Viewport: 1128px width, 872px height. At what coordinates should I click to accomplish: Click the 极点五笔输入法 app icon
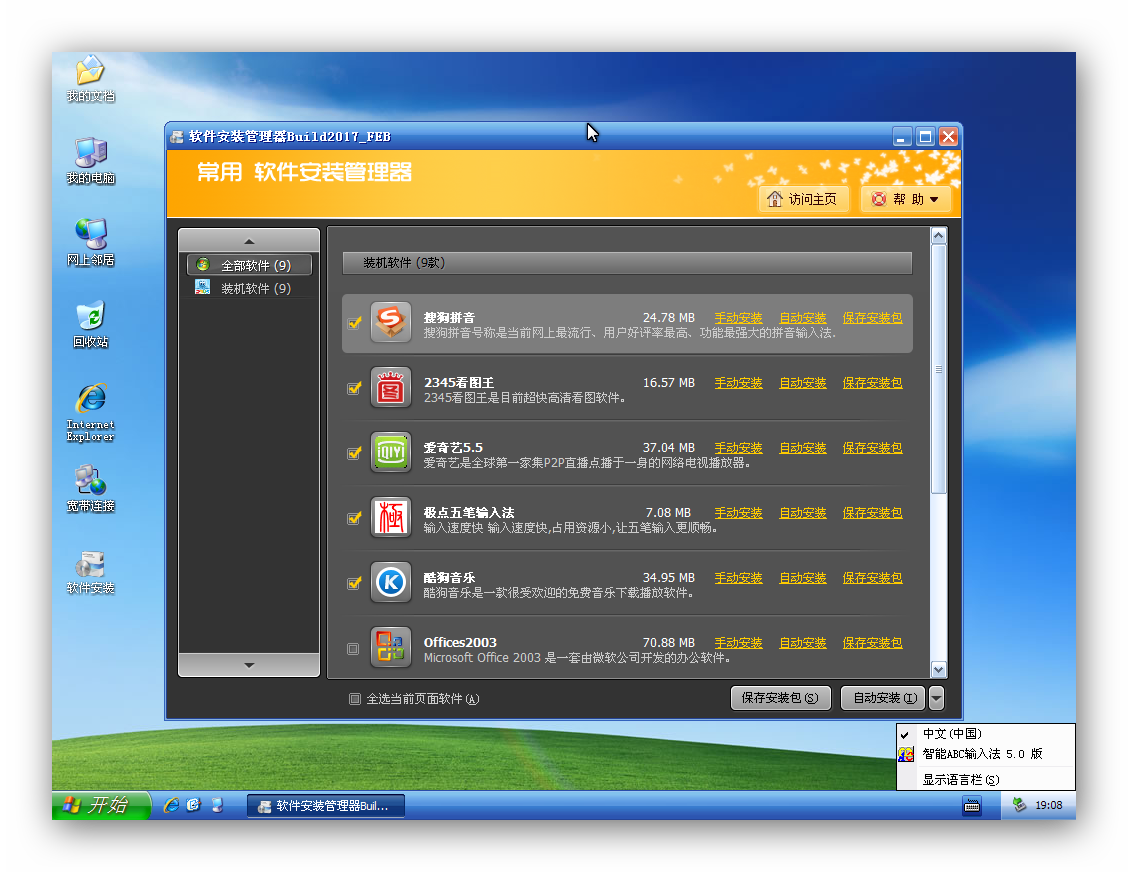coord(391,517)
